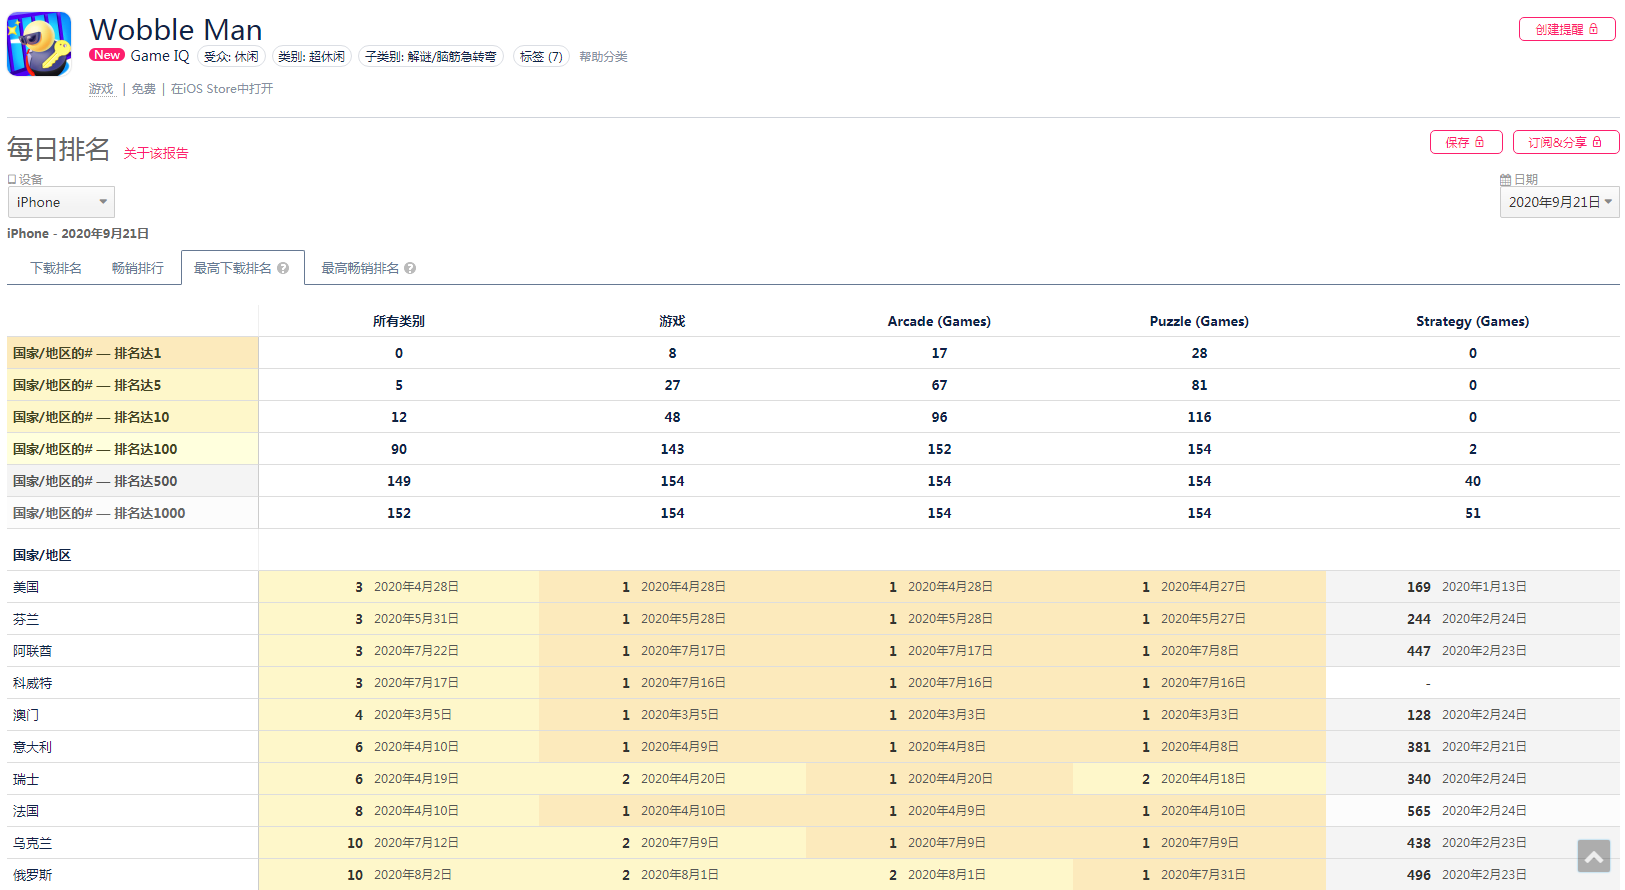Open the iPhone device dropdown
This screenshot has height=890, width=1625.
pyautogui.click(x=61, y=202)
